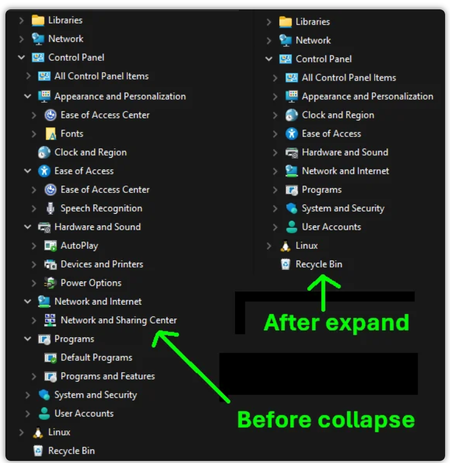
Task: Click the Fonts folder icon
Action: [x=50, y=134]
